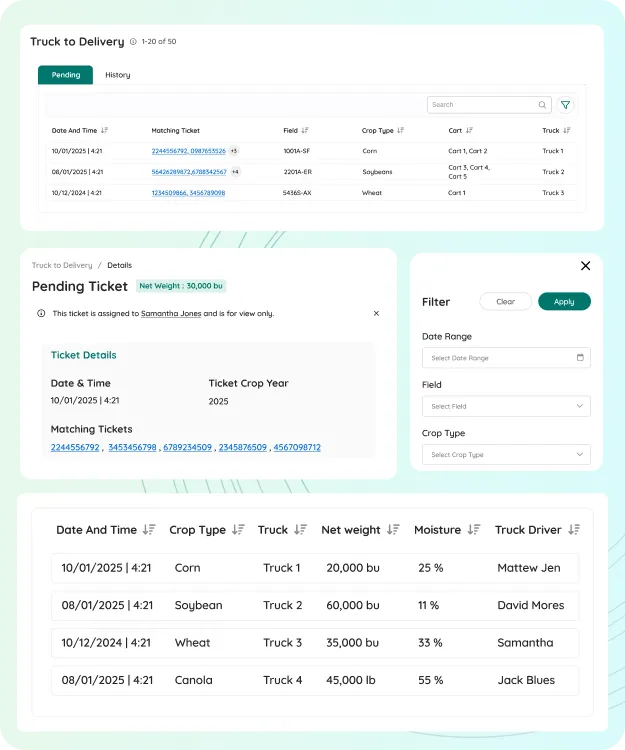This screenshot has height=750, width=625.
Task: Click the filter funnel icon beside search
Action: point(566,105)
